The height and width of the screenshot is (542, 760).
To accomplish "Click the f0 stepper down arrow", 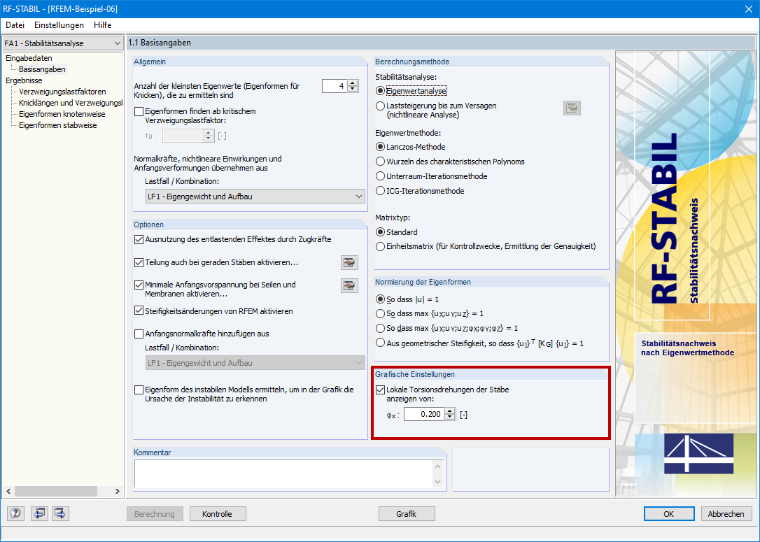I will 208,139.
